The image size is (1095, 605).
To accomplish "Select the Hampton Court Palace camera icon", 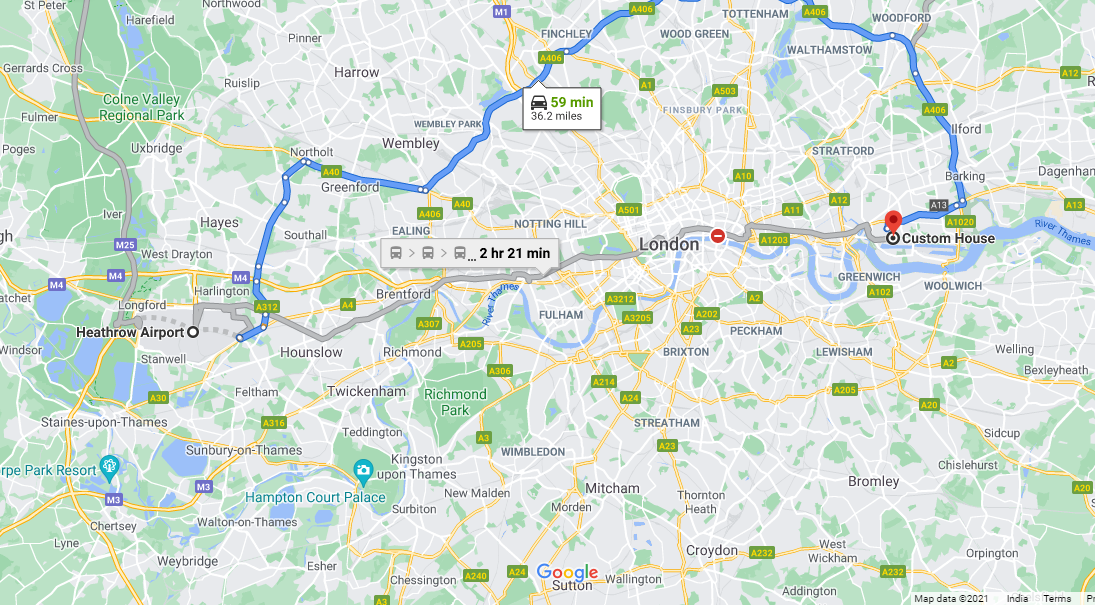I will click(362, 469).
